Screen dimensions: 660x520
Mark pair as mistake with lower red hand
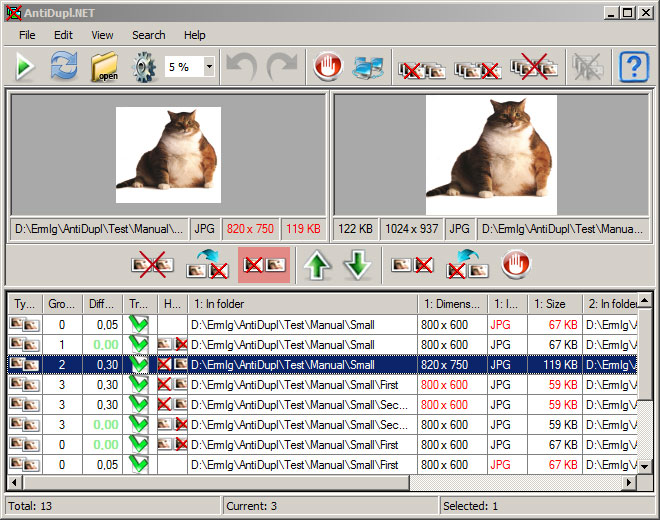tap(516, 264)
